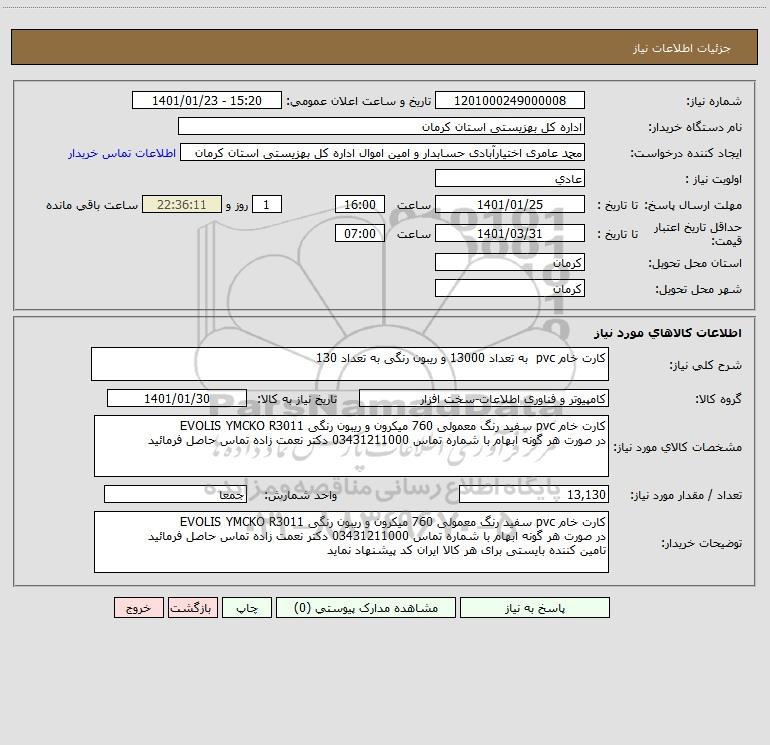Viewport: 770px width, 745px height.
Task: Click response deadline date 1401/01/25
Action: pyautogui.click(x=510, y=204)
